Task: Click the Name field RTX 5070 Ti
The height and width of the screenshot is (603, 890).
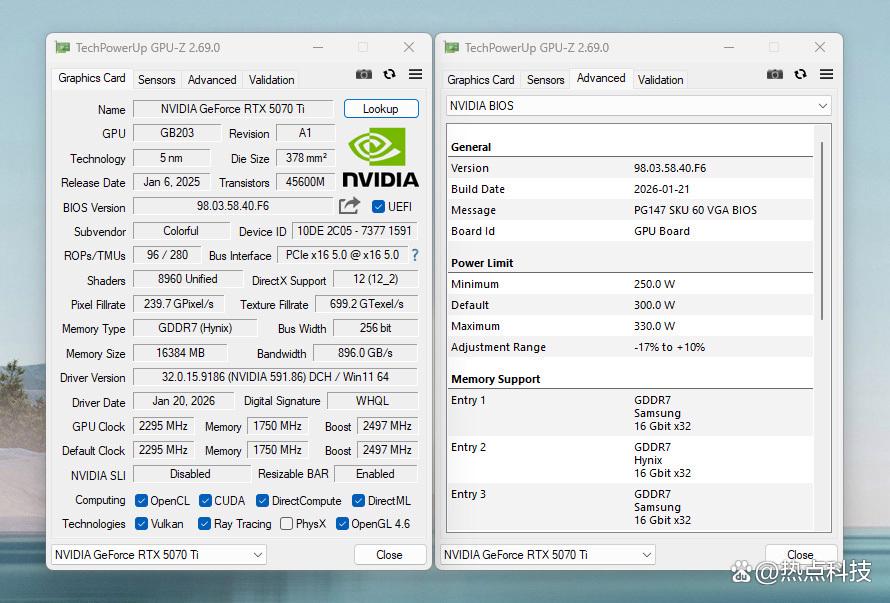Action: click(x=233, y=108)
